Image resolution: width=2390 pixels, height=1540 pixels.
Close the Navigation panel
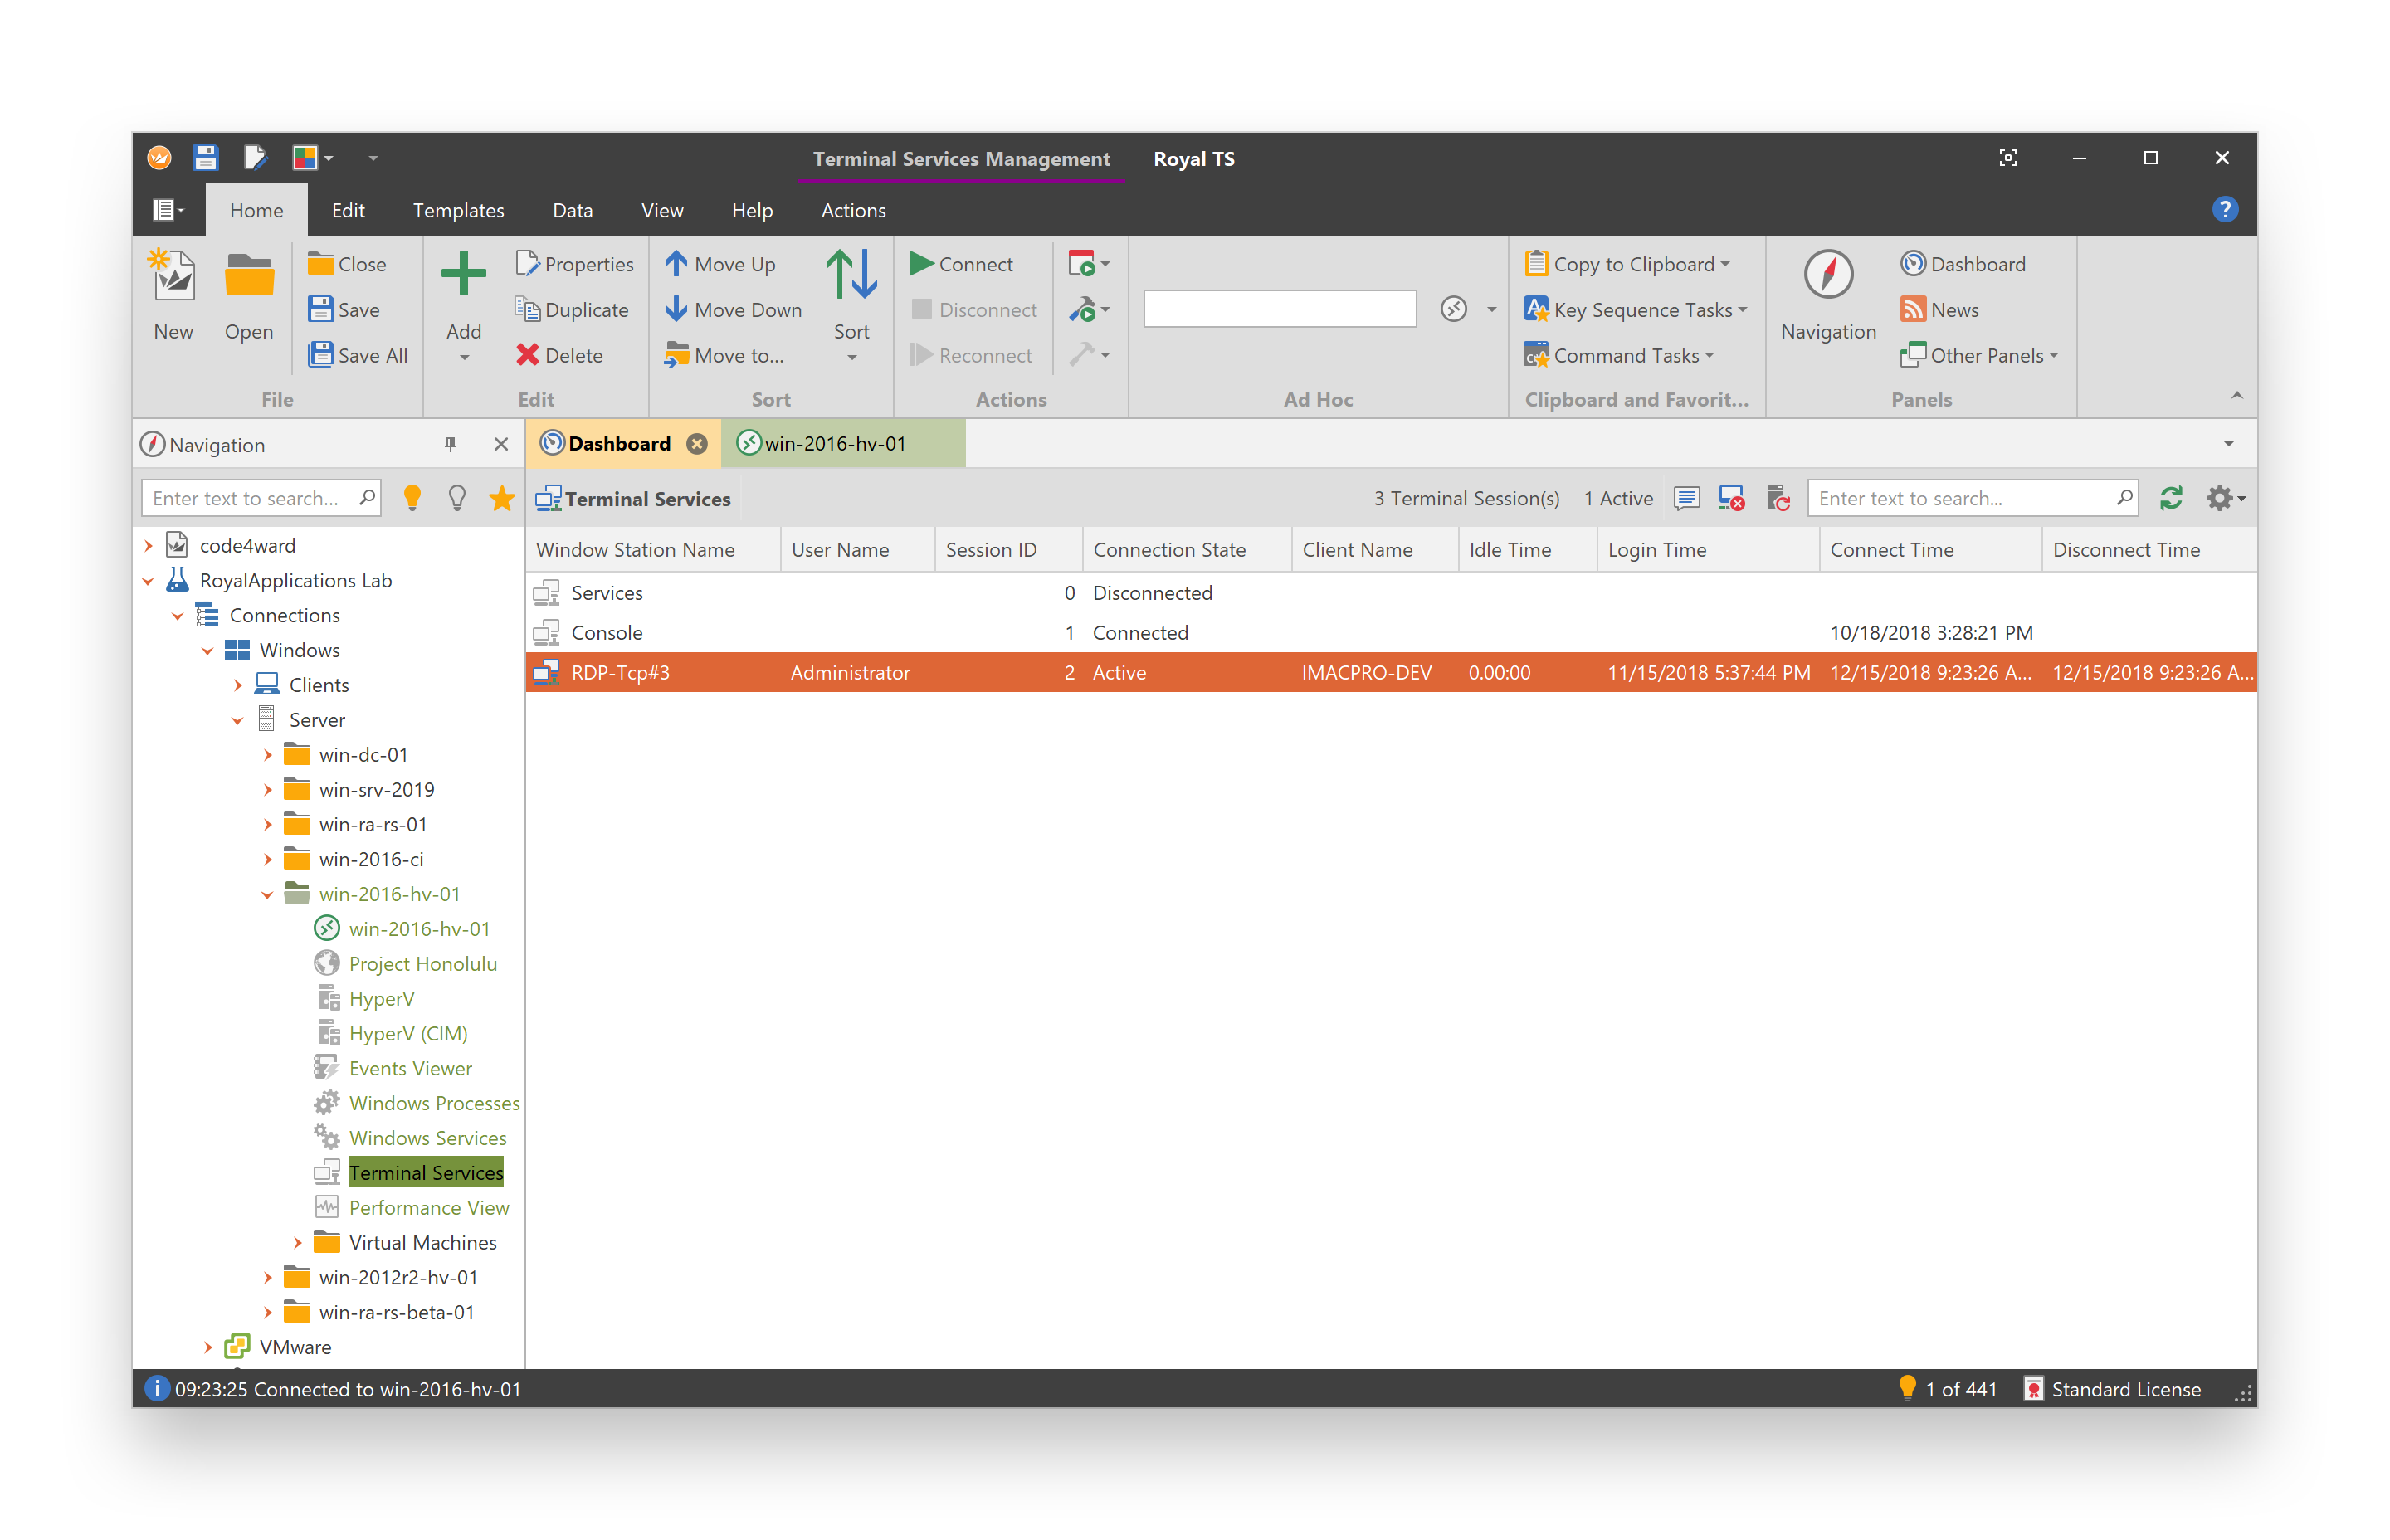coord(501,444)
